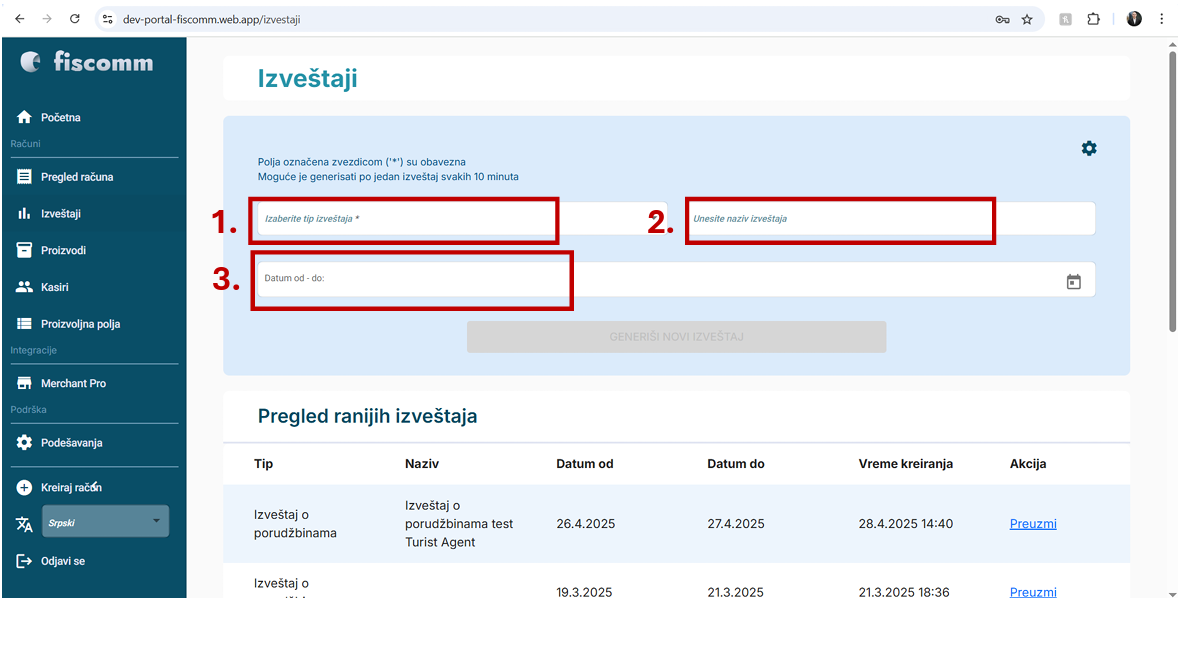The height and width of the screenshot is (651, 1190).
Task: Open the Srpski language dropdown
Action: (105, 522)
